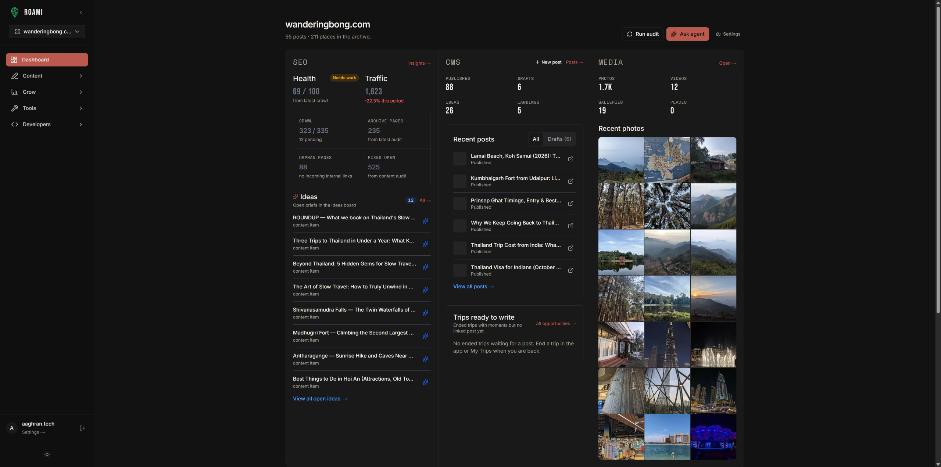This screenshot has width=941, height=467.
Task: Open the Madhugiri Fort idea title
Action: [353, 333]
